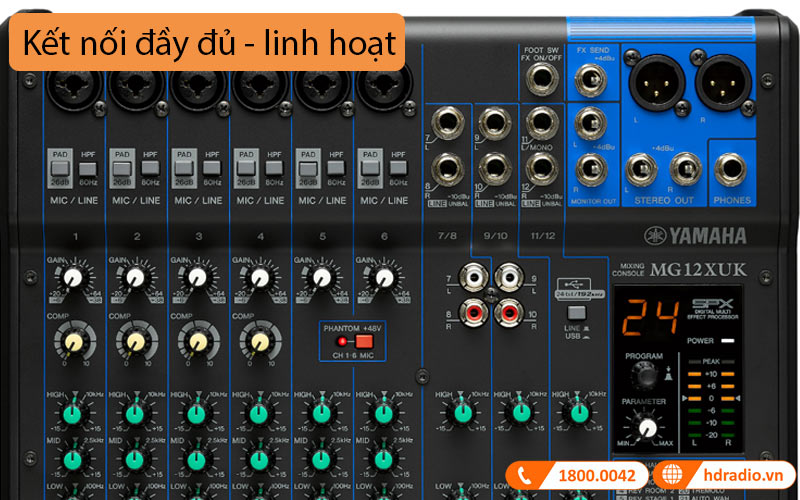Click the MONITOR OUT L jack

point(591,123)
